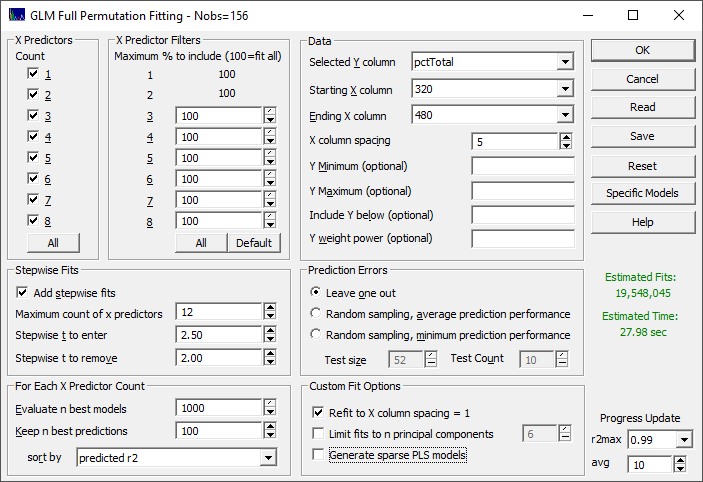Image resolution: width=703 pixels, height=482 pixels.
Task: Decrease Stepwise t to remove value
Action: click(x=270, y=362)
